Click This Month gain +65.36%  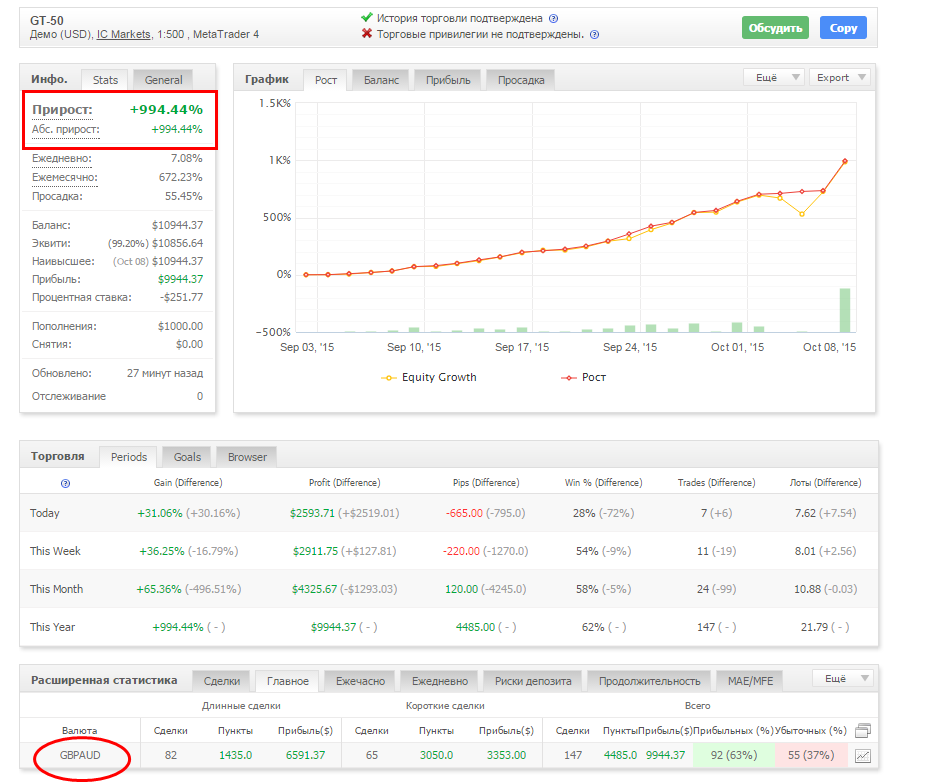click(x=159, y=589)
